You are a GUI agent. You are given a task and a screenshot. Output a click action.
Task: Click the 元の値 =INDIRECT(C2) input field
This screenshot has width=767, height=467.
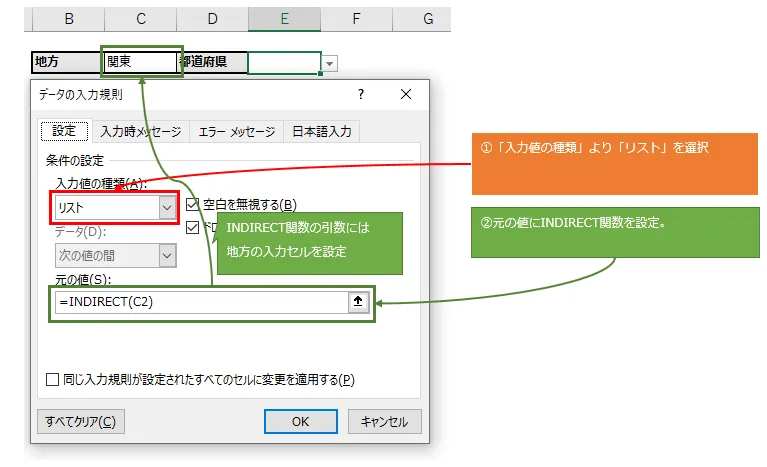pyautogui.click(x=202, y=302)
